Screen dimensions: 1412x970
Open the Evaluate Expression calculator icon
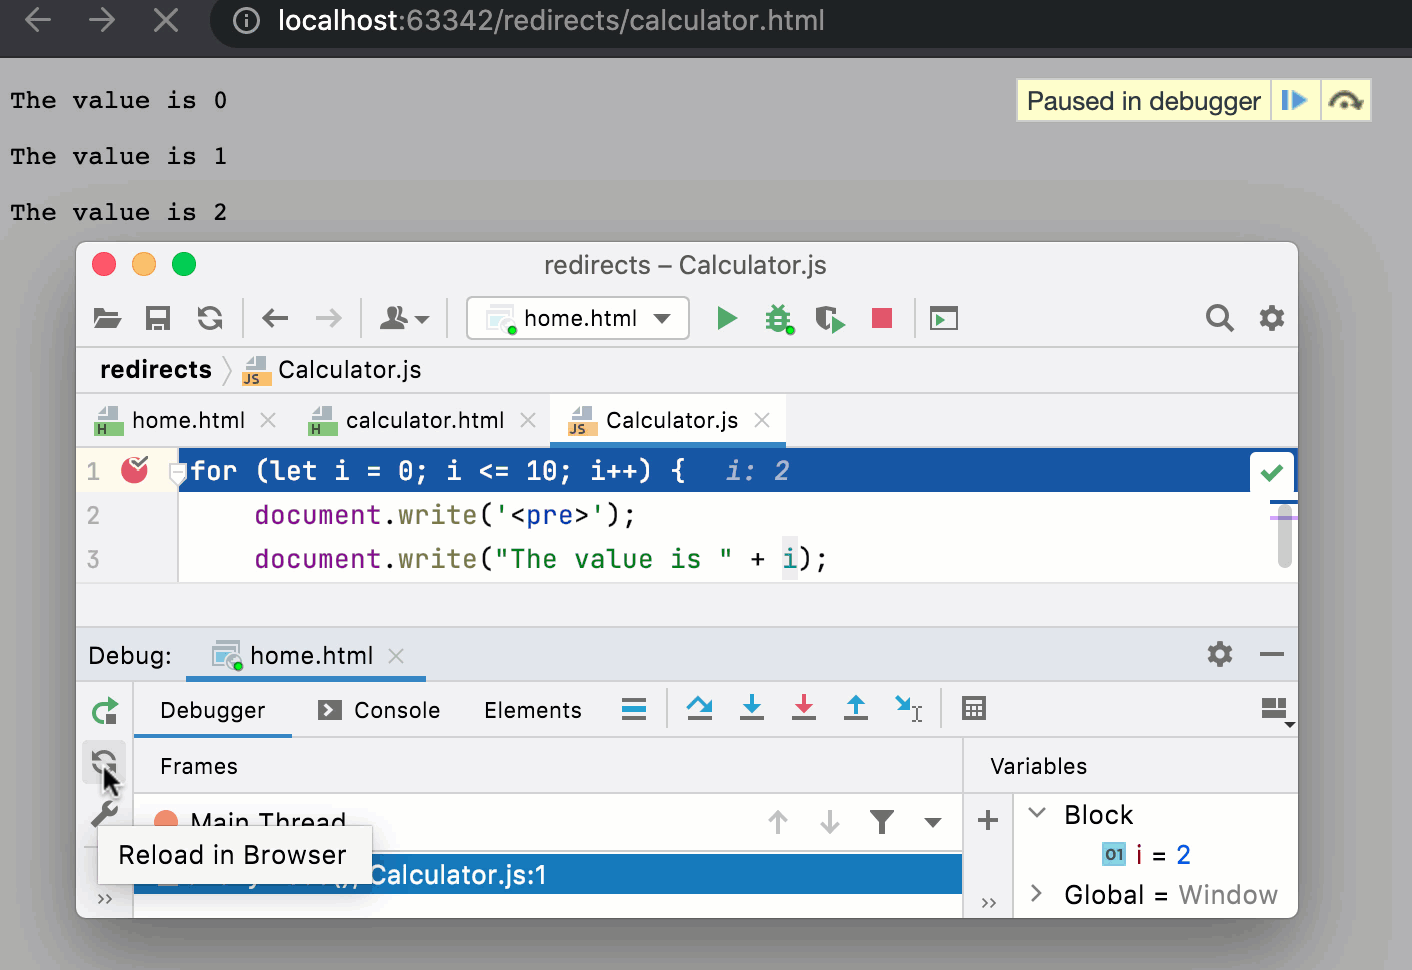coord(974,708)
